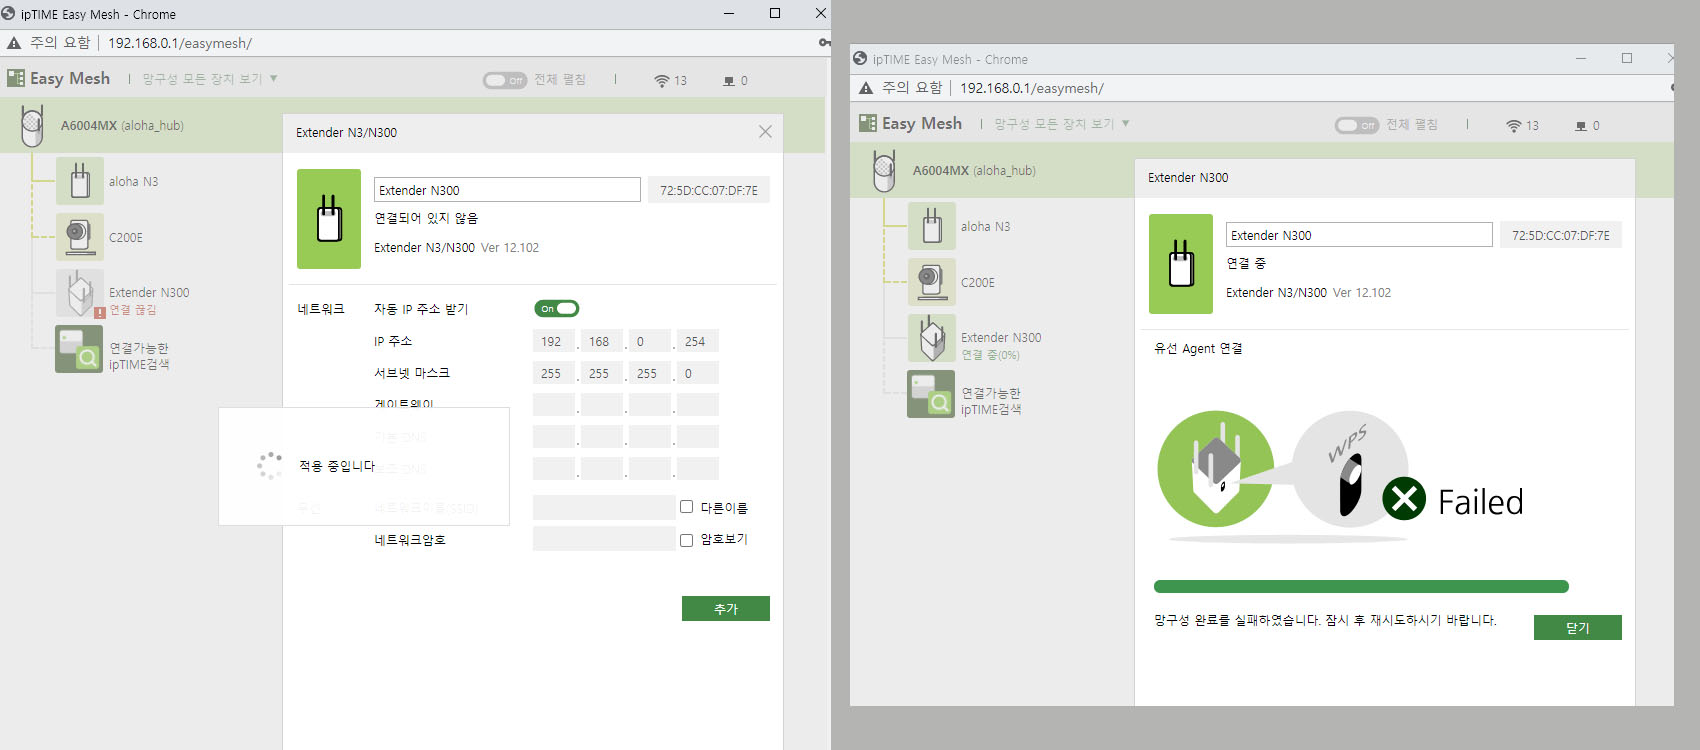Click the green extender icon in Extender N3/N300 dialog

tap(329, 219)
